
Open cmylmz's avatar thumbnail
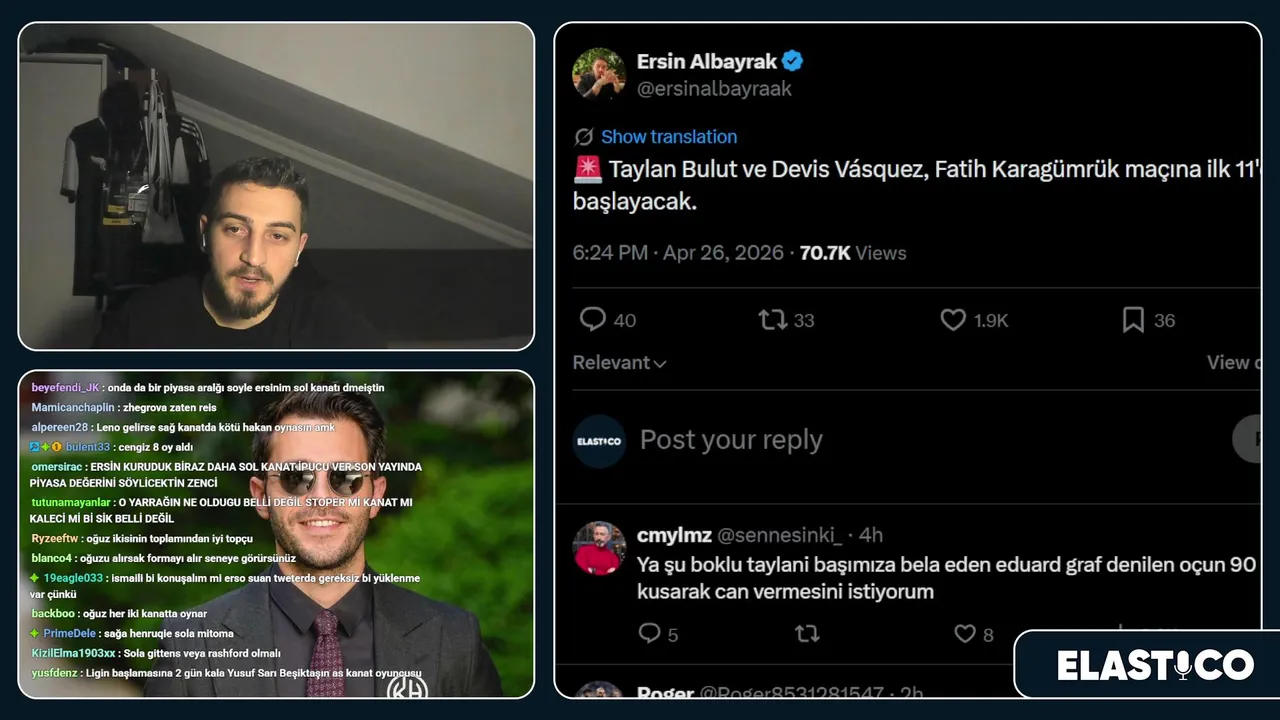599,548
